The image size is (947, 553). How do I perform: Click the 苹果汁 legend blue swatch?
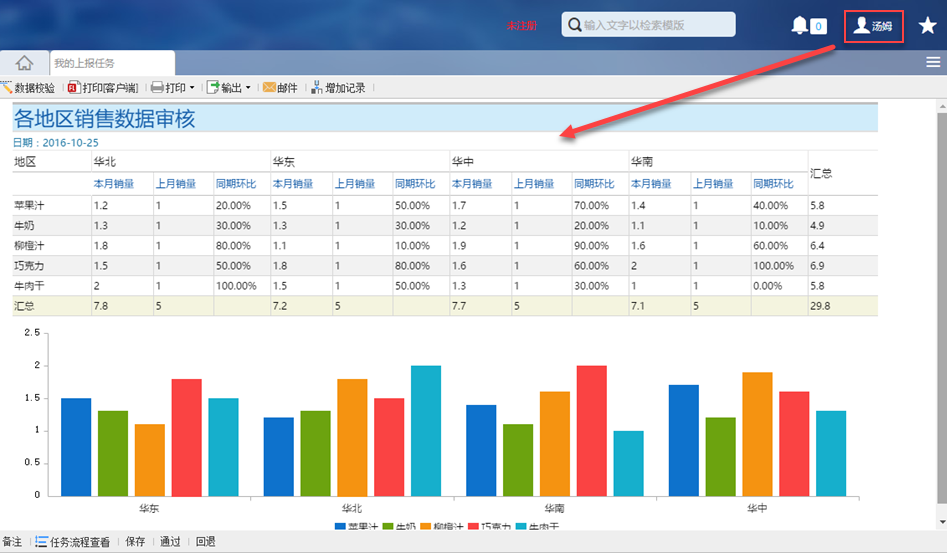click(340, 526)
